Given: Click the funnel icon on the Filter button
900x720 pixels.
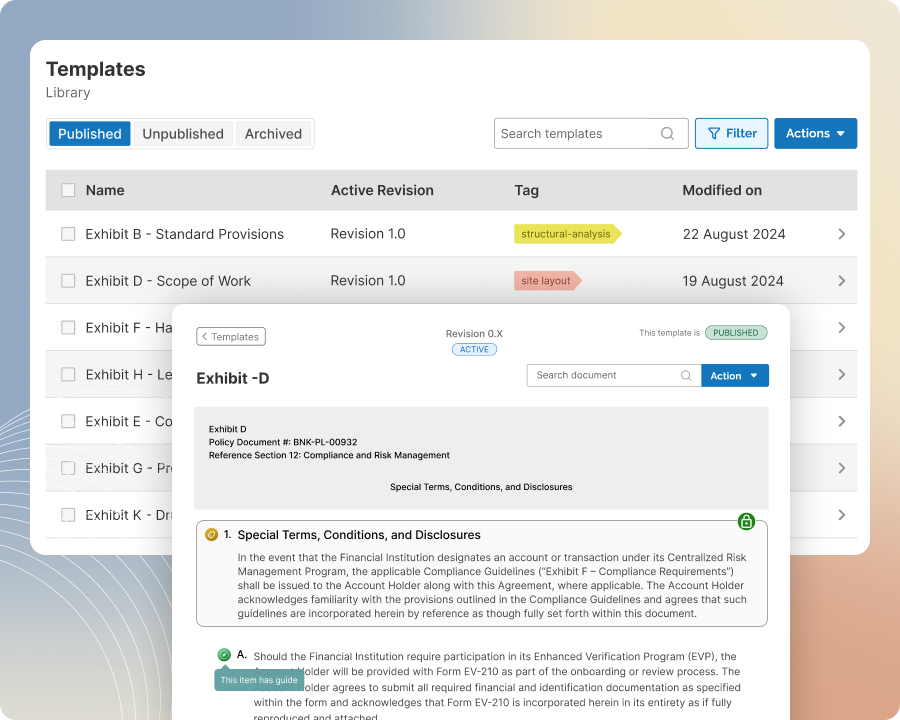Looking at the screenshot, I should coord(714,133).
